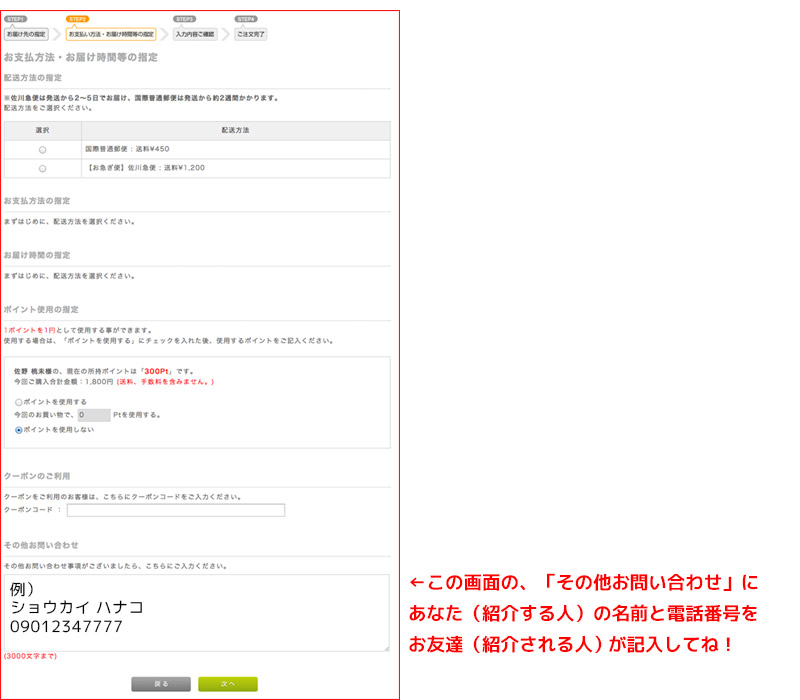Viewport: 800px width, 700px height.
Task: Click the STEP1 お届け先の指定 step box
Action: click(x=26, y=34)
